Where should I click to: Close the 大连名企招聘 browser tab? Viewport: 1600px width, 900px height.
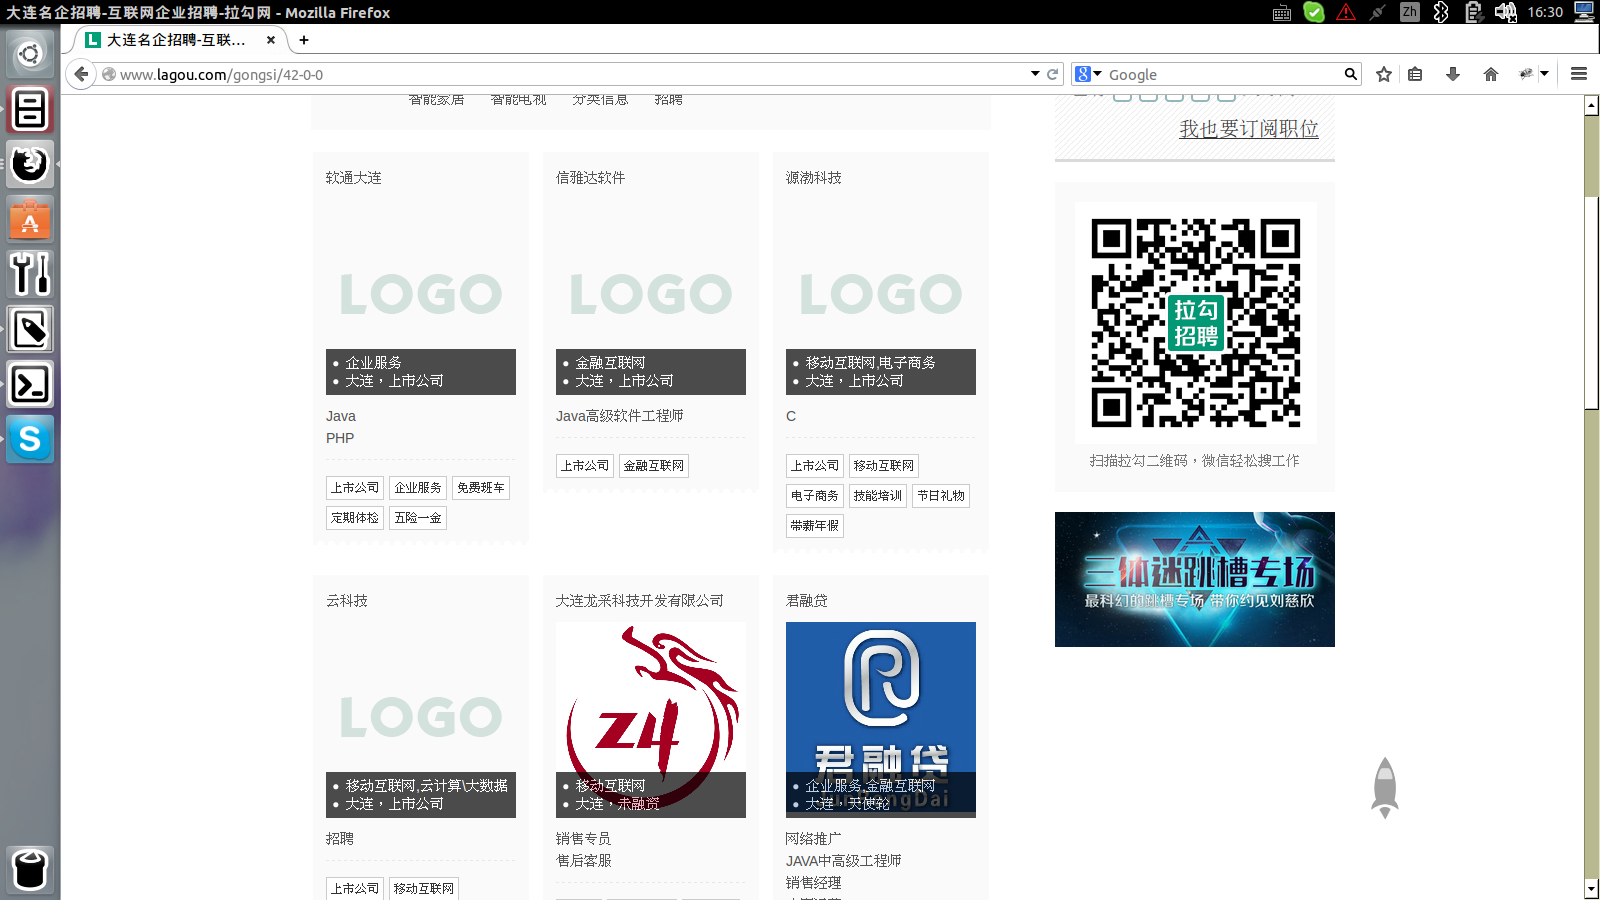271,40
